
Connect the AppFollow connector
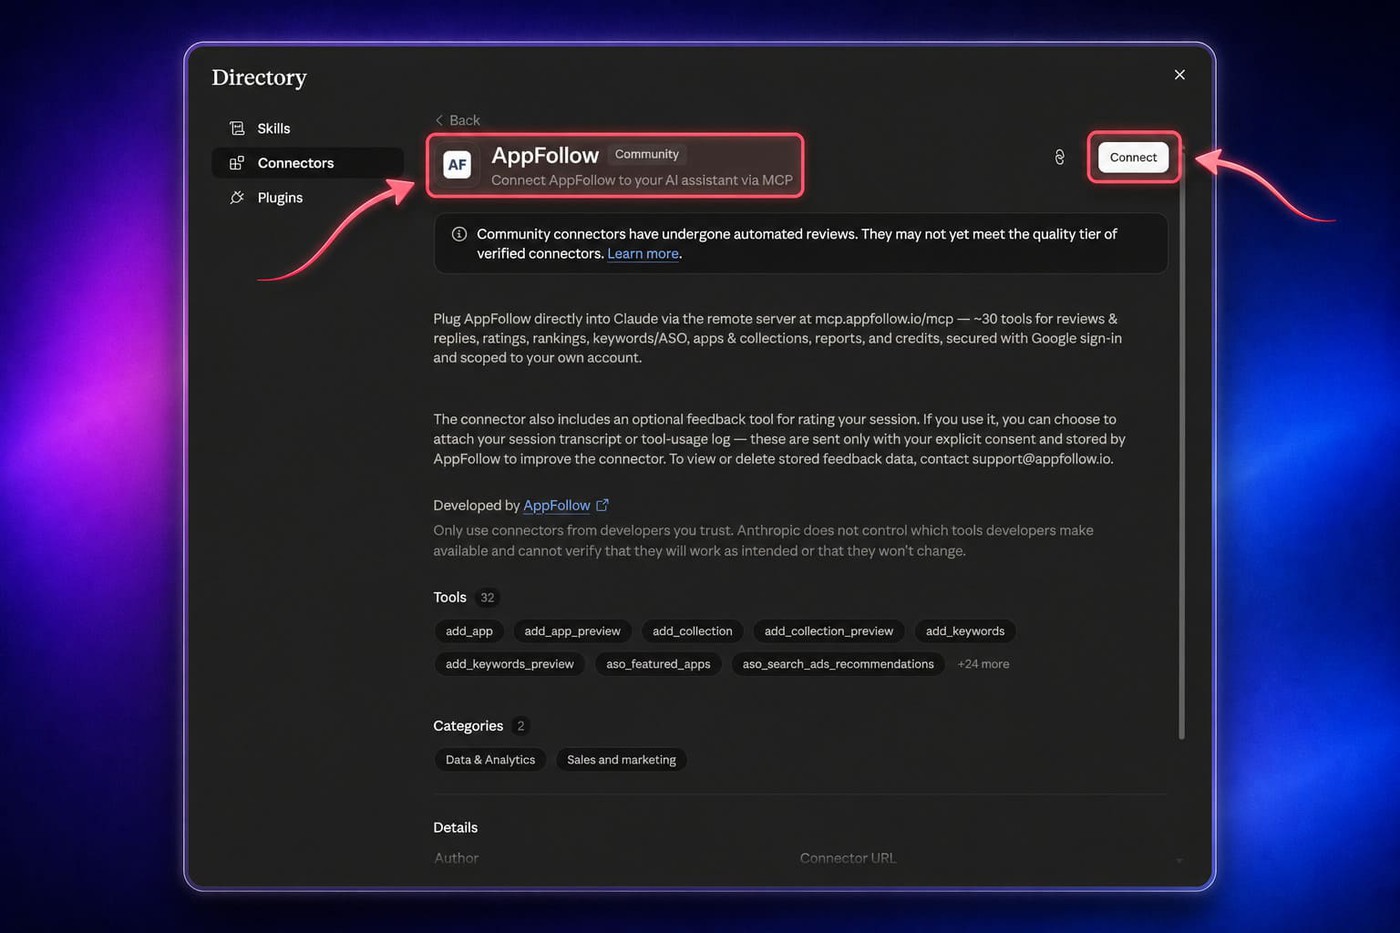pyautogui.click(x=1133, y=157)
